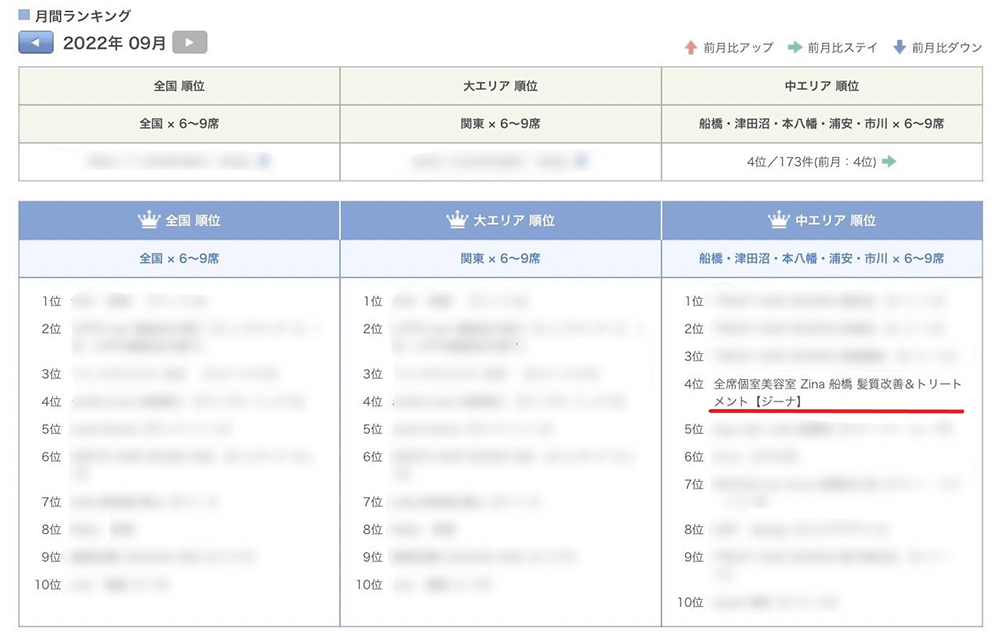Click the green 前月比ステイ arrow in the legend

795,47
